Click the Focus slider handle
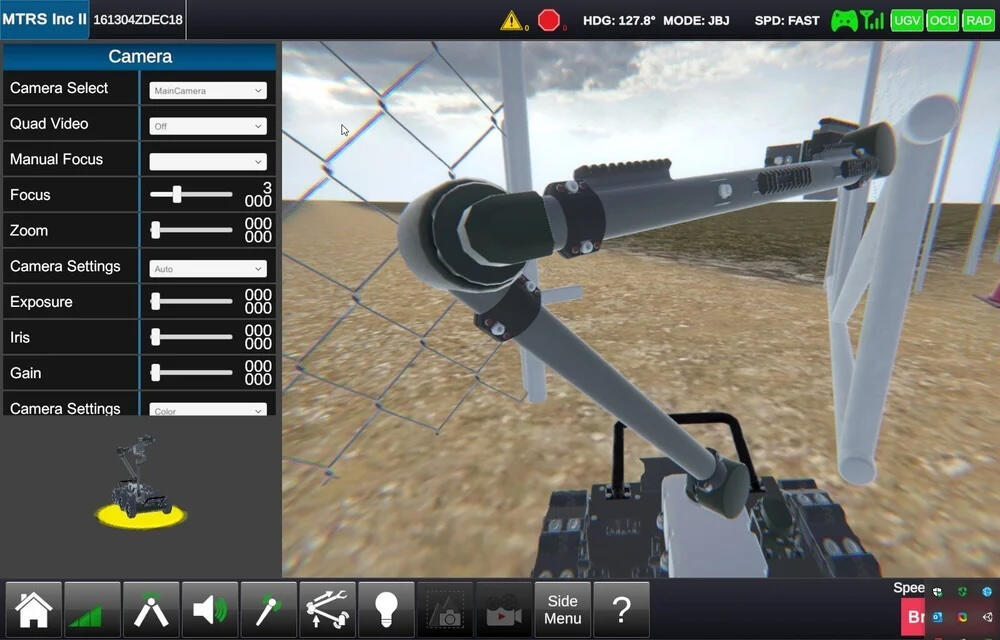The width and height of the screenshot is (1000, 640). [177, 195]
